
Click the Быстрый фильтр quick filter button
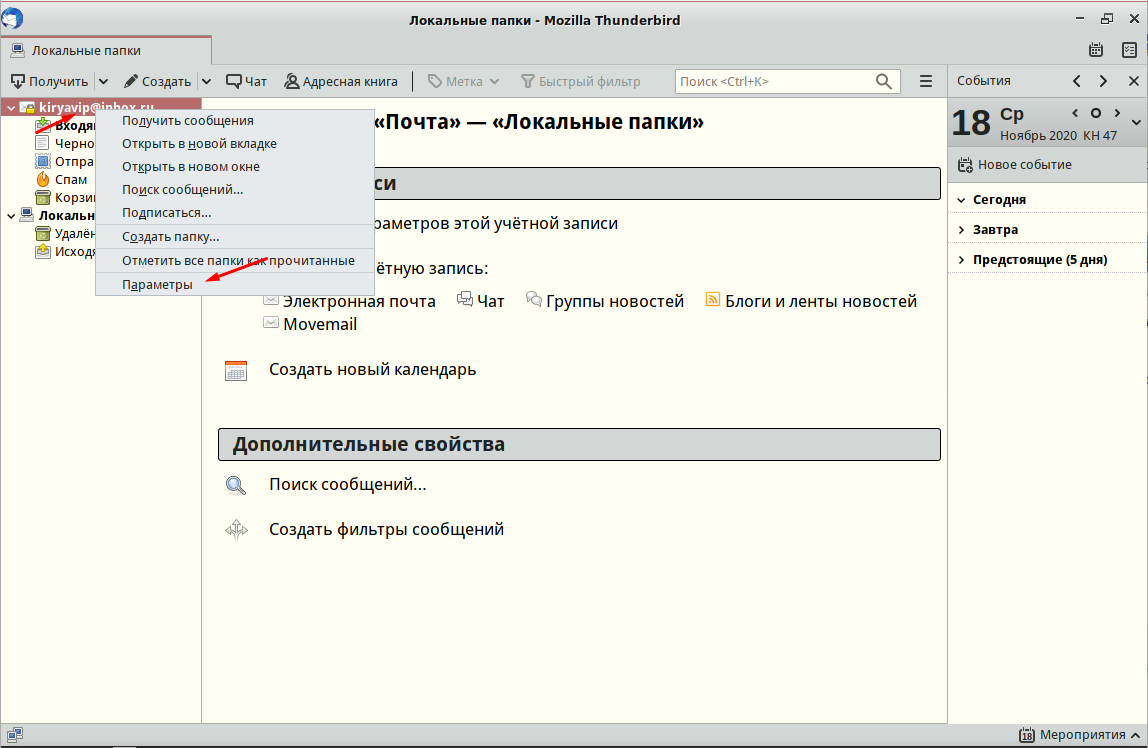click(x=581, y=81)
